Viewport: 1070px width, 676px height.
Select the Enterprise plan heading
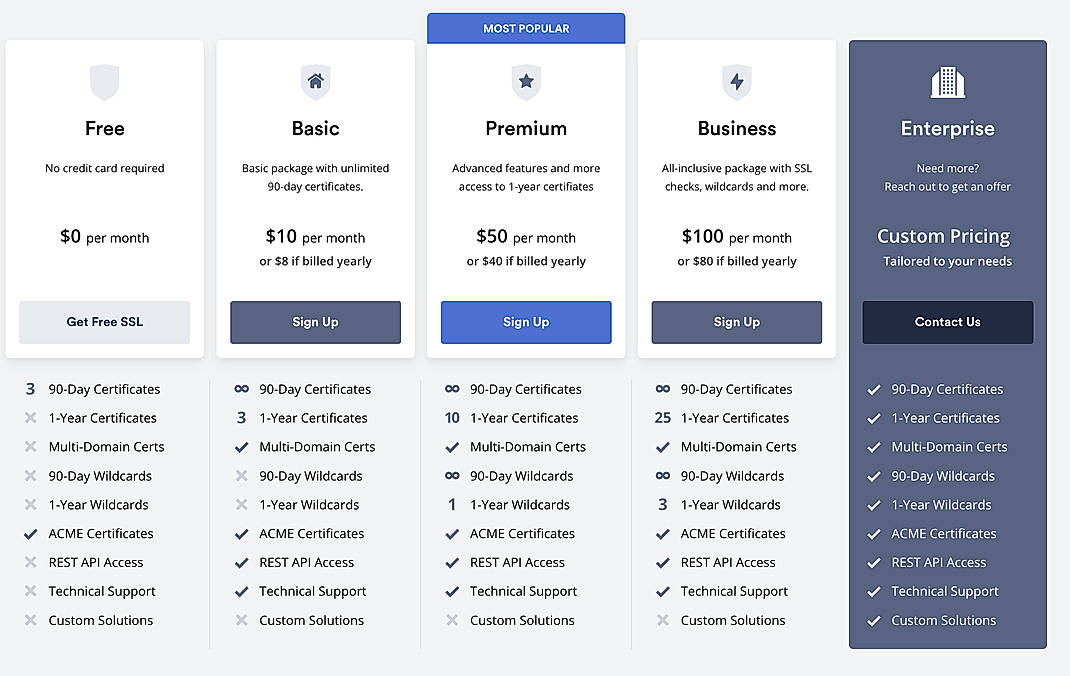(x=947, y=128)
